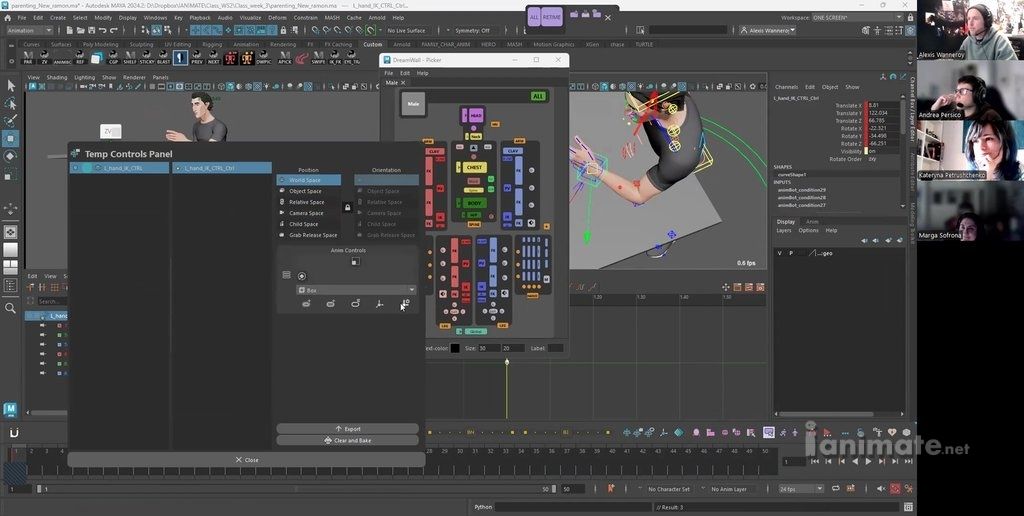Click the undo icon in status line
This screenshot has width=1024, height=516.
click(x=103, y=31)
